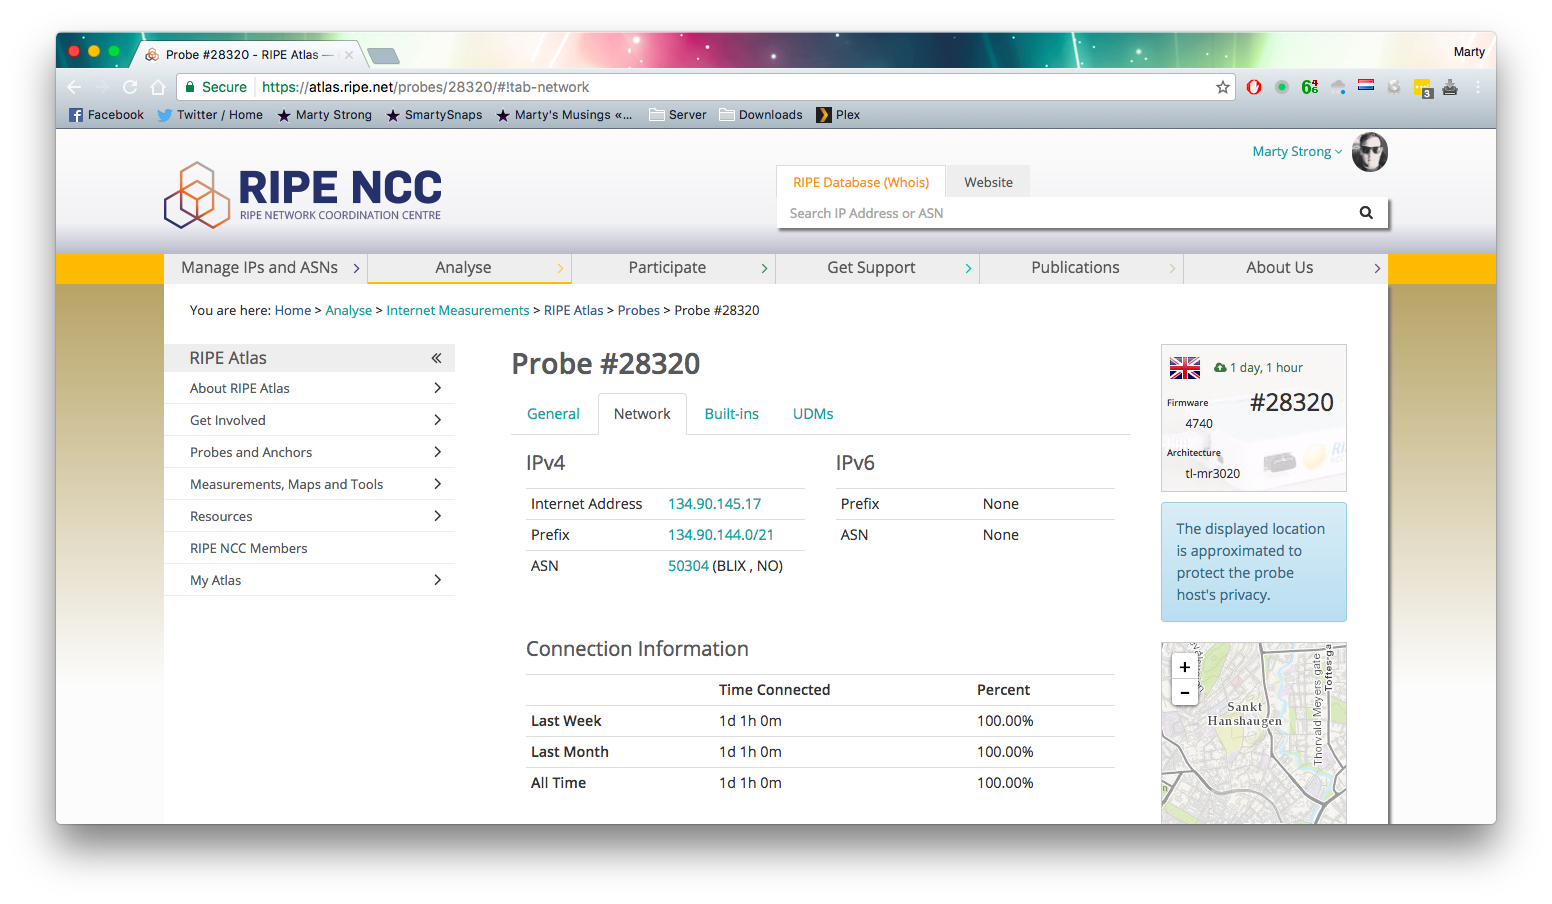Open the Publications navigation menu
The height and width of the screenshot is (904, 1552).
click(1082, 268)
